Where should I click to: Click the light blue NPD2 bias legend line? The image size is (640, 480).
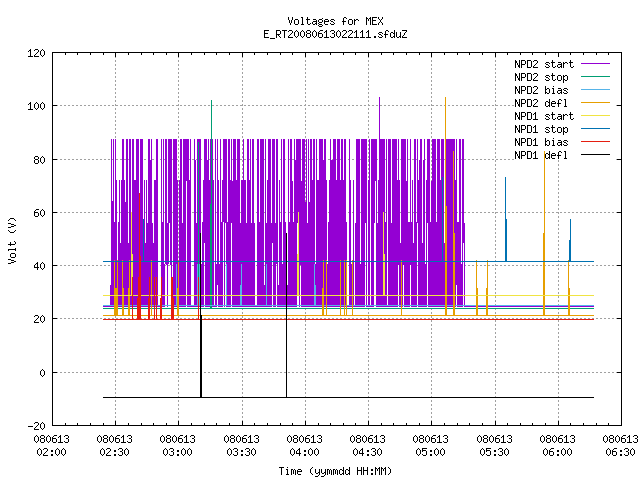pos(595,90)
